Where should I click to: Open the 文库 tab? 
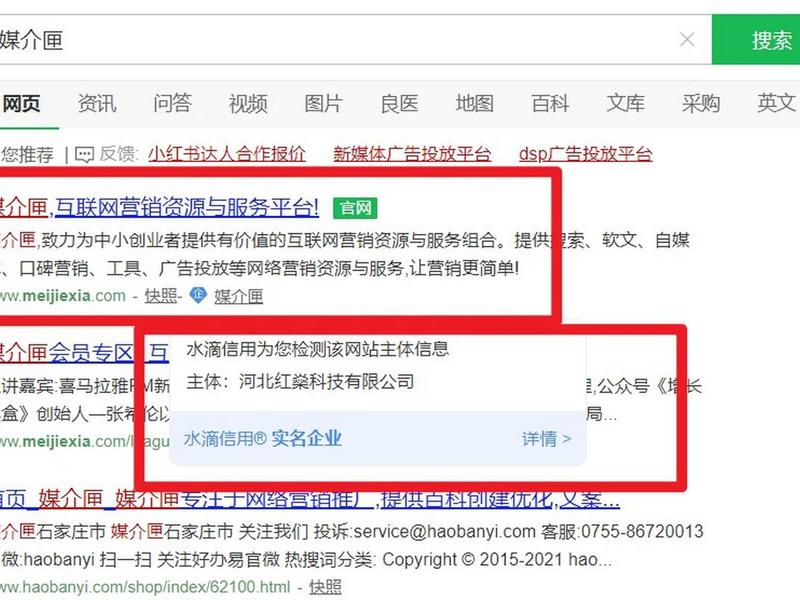click(x=626, y=104)
